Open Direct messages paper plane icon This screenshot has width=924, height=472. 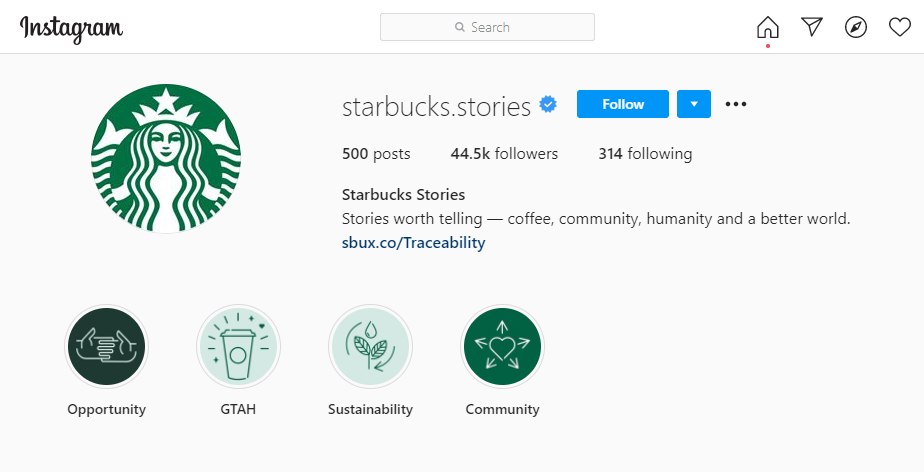click(812, 27)
